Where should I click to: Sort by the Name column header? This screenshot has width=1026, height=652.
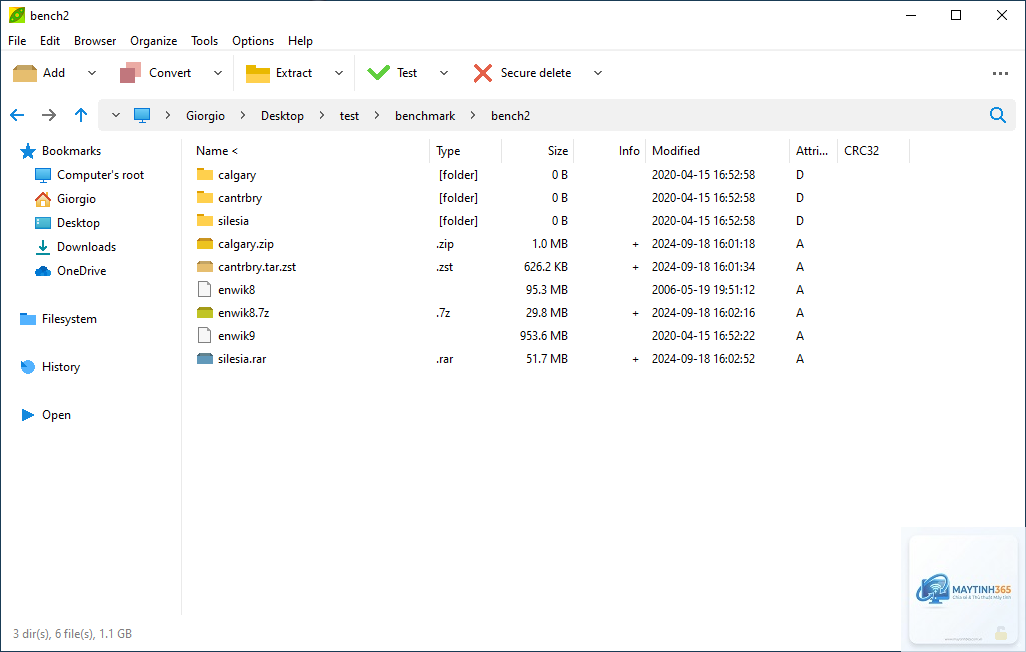pos(306,151)
